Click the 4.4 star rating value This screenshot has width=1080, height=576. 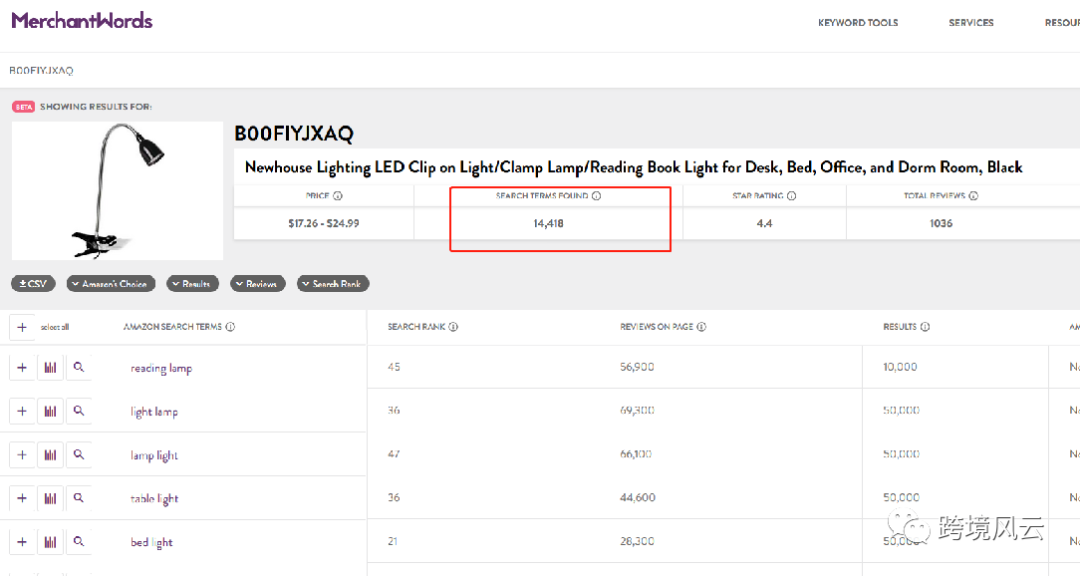pos(764,223)
